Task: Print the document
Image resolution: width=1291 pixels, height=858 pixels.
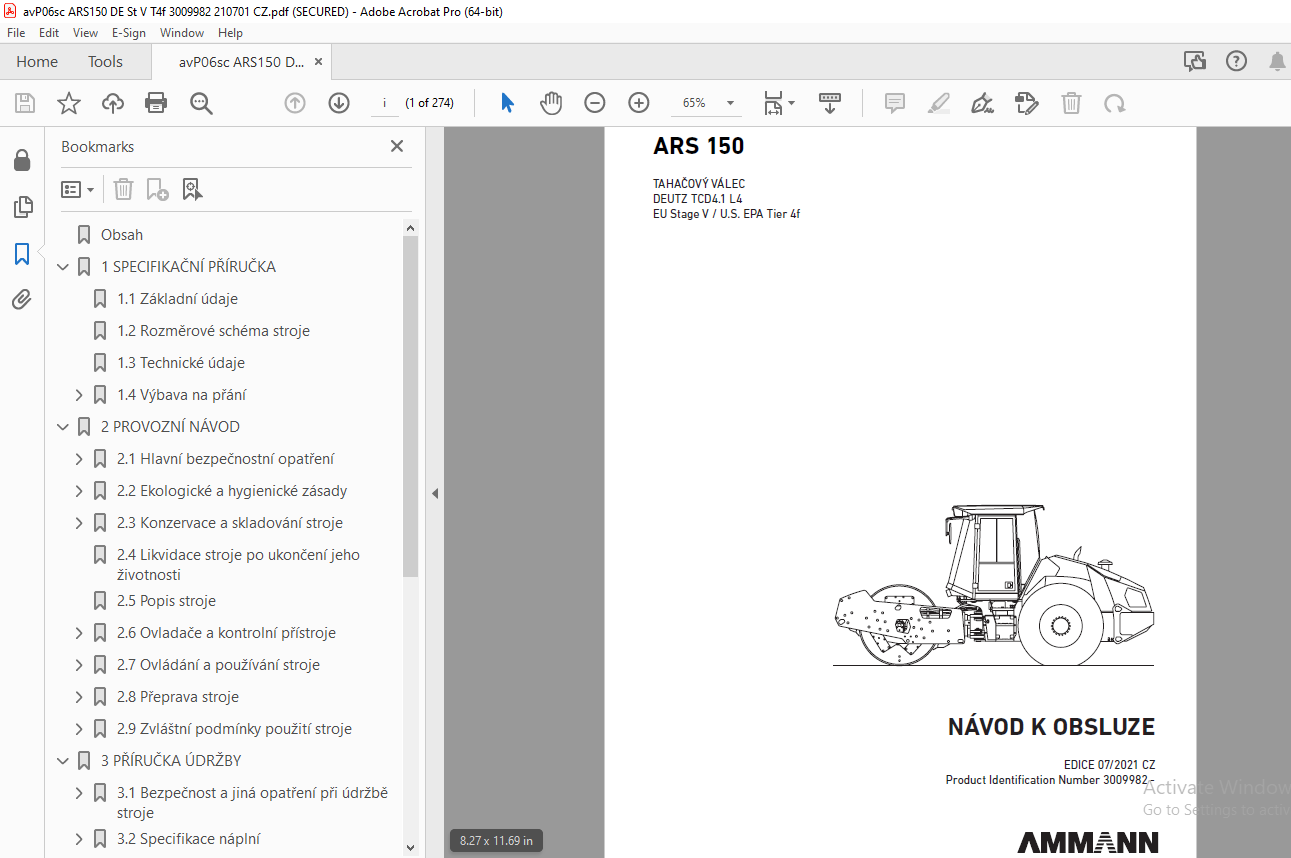Action: (x=156, y=103)
